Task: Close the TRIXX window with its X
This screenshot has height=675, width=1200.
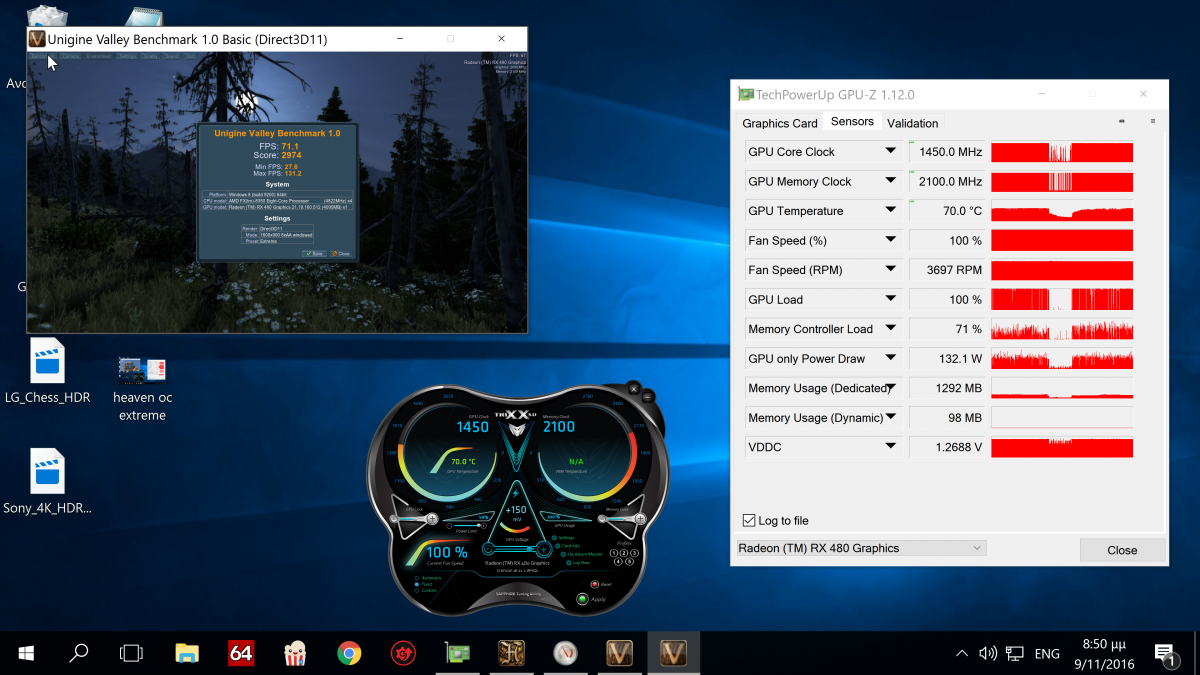Action: pos(634,389)
